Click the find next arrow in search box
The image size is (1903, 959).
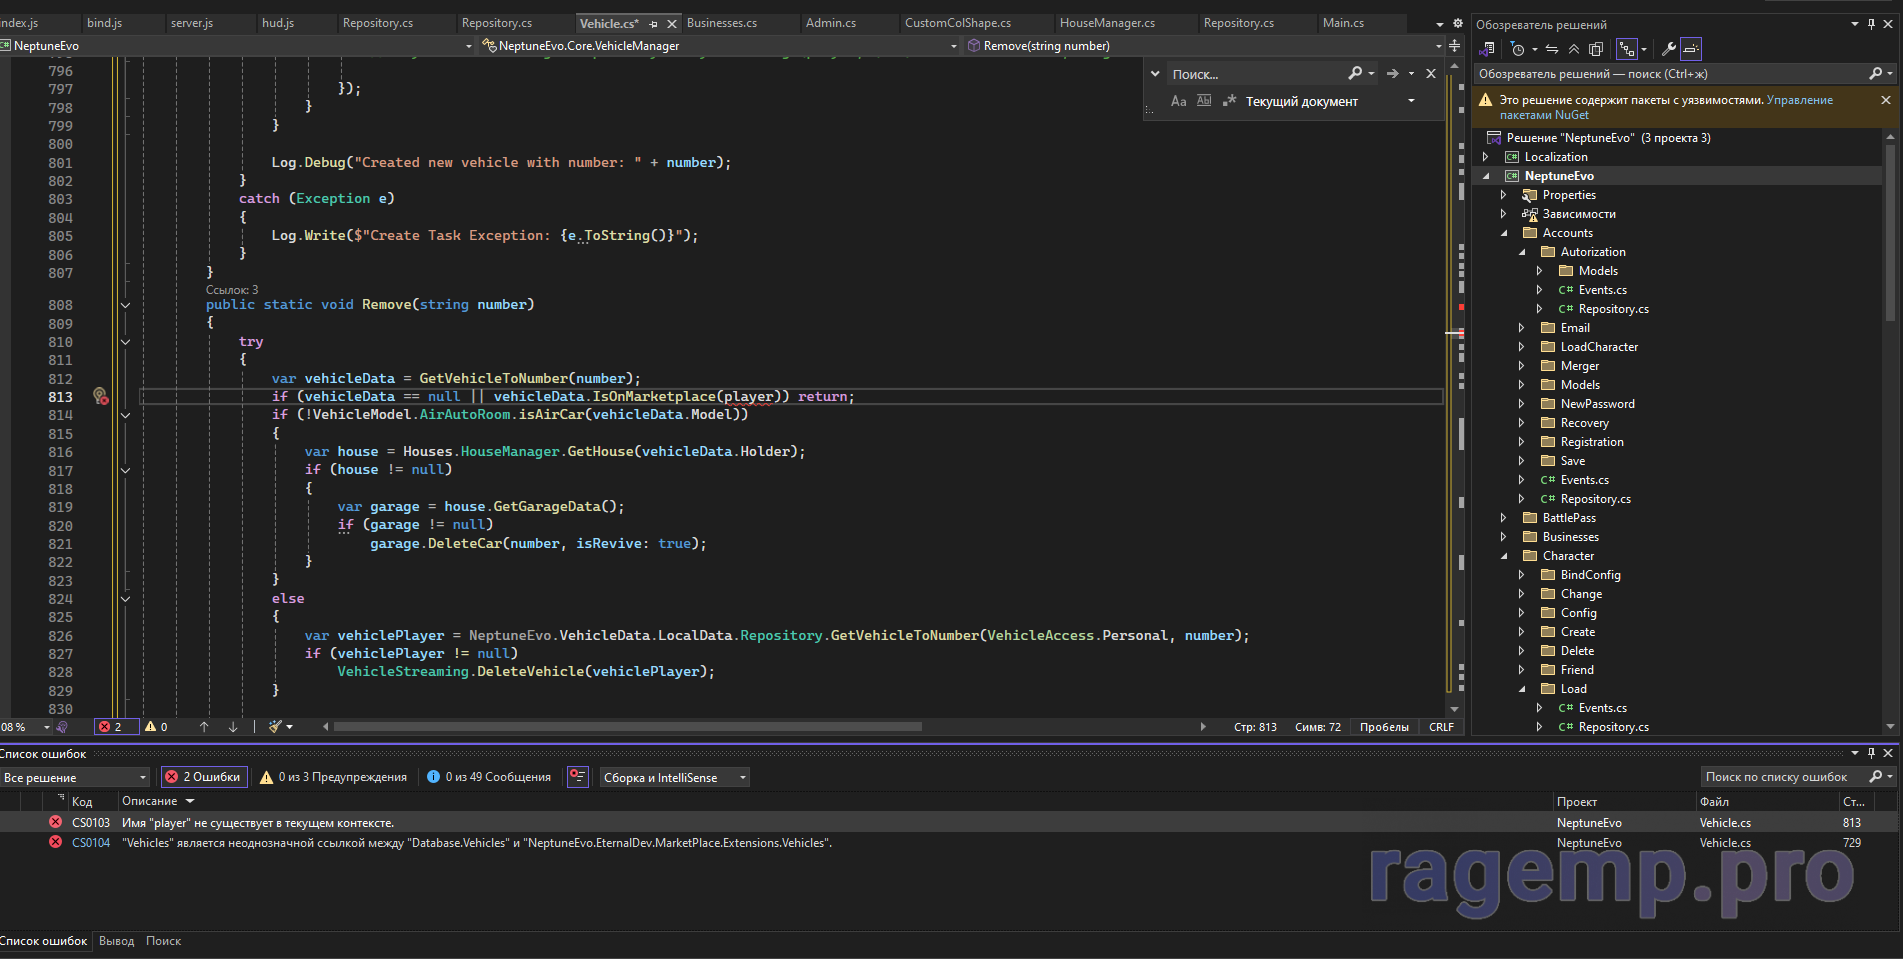coord(1392,73)
